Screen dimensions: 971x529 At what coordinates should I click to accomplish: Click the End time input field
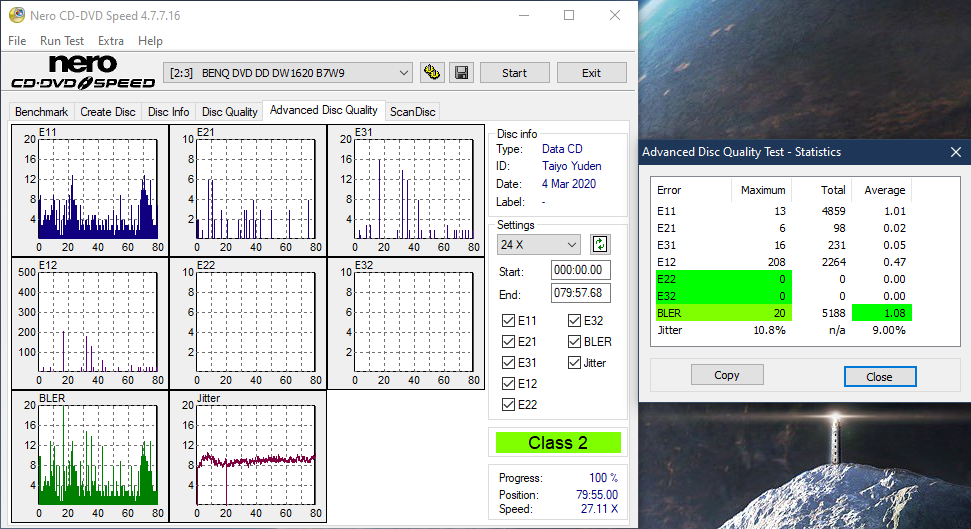click(x=581, y=293)
